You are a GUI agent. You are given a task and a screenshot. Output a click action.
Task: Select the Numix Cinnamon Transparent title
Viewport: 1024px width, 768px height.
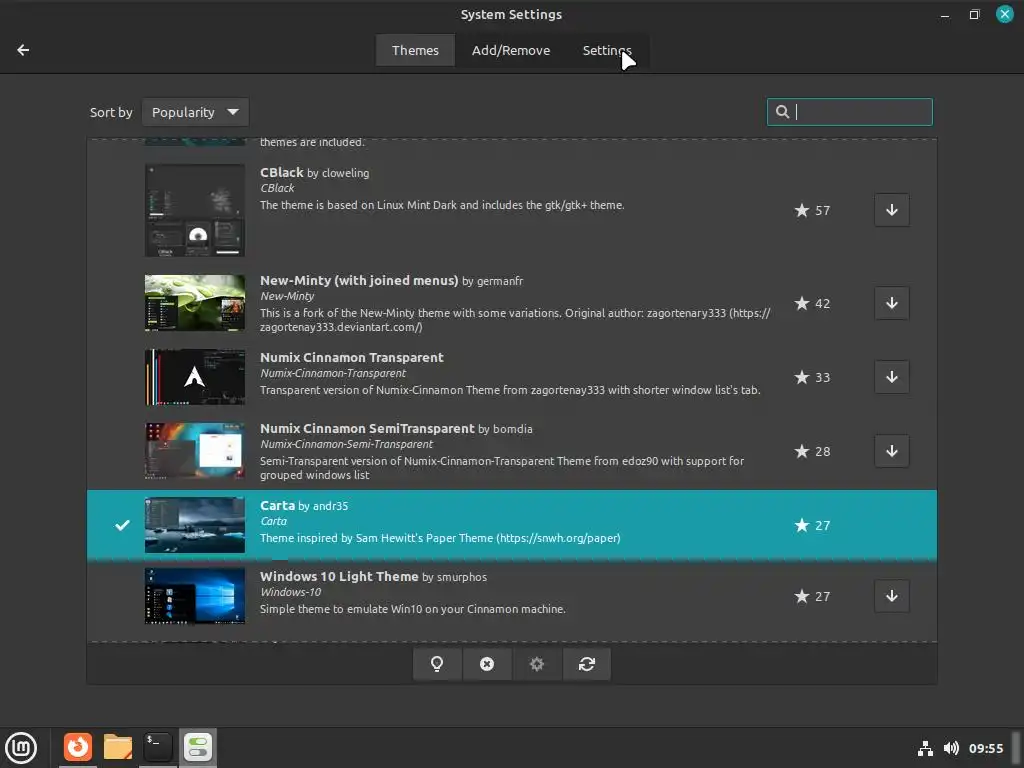click(x=351, y=357)
